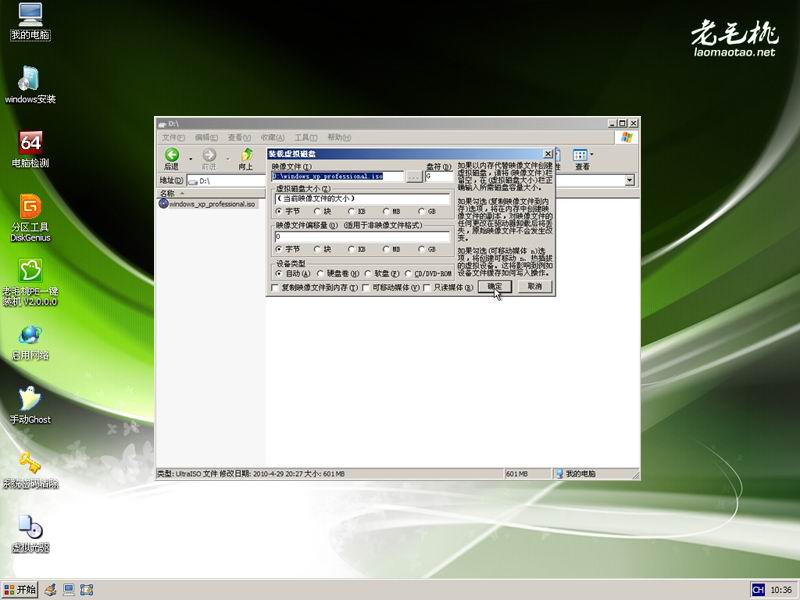Select MB radio under 虚拟磁盘大小
The width and height of the screenshot is (800, 600).
pyautogui.click(x=386, y=211)
